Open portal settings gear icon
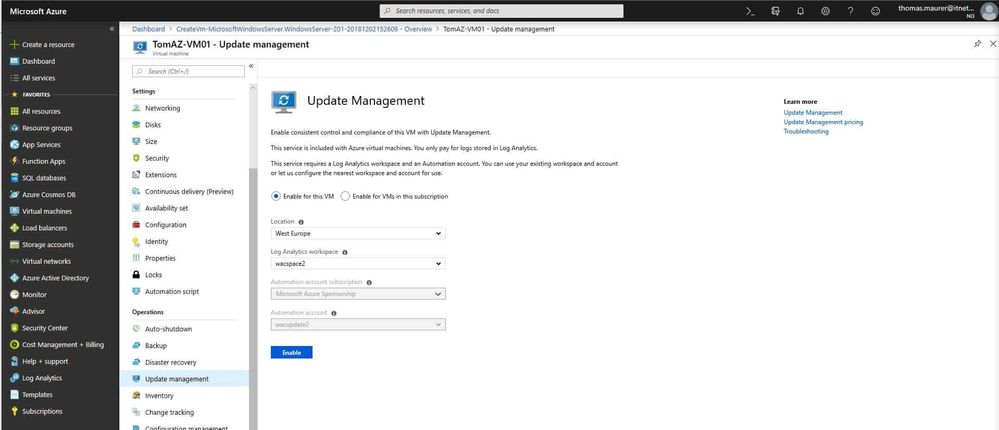This screenshot has height=430, width=999. point(825,11)
